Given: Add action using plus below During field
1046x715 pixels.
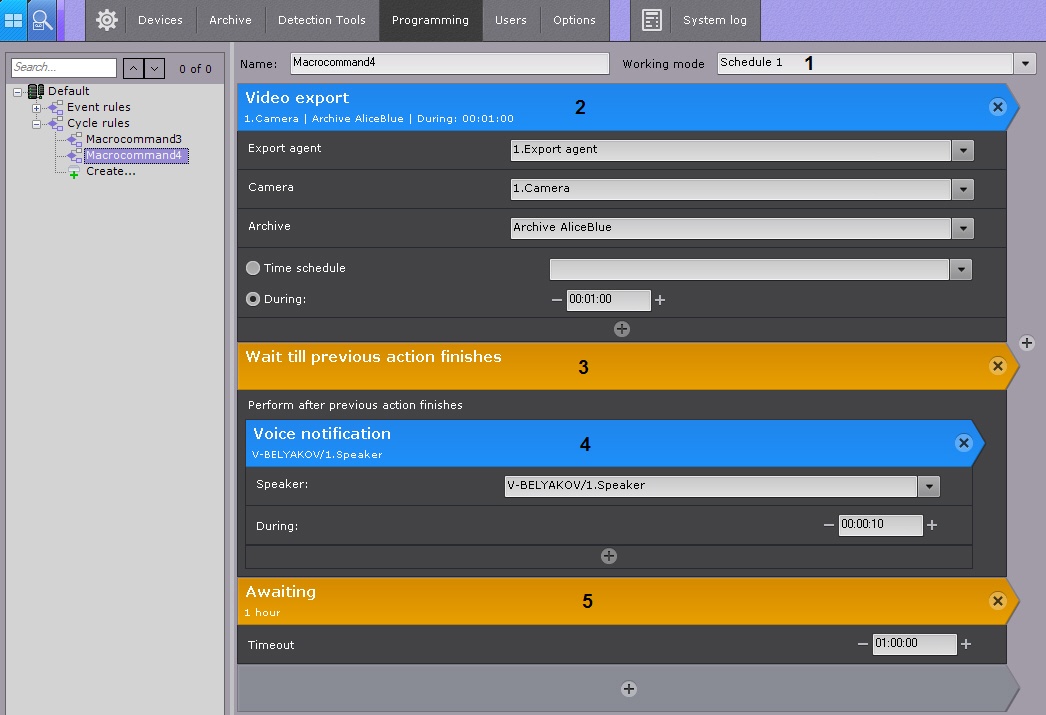Looking at the screenshot, I should coord(621,329).
